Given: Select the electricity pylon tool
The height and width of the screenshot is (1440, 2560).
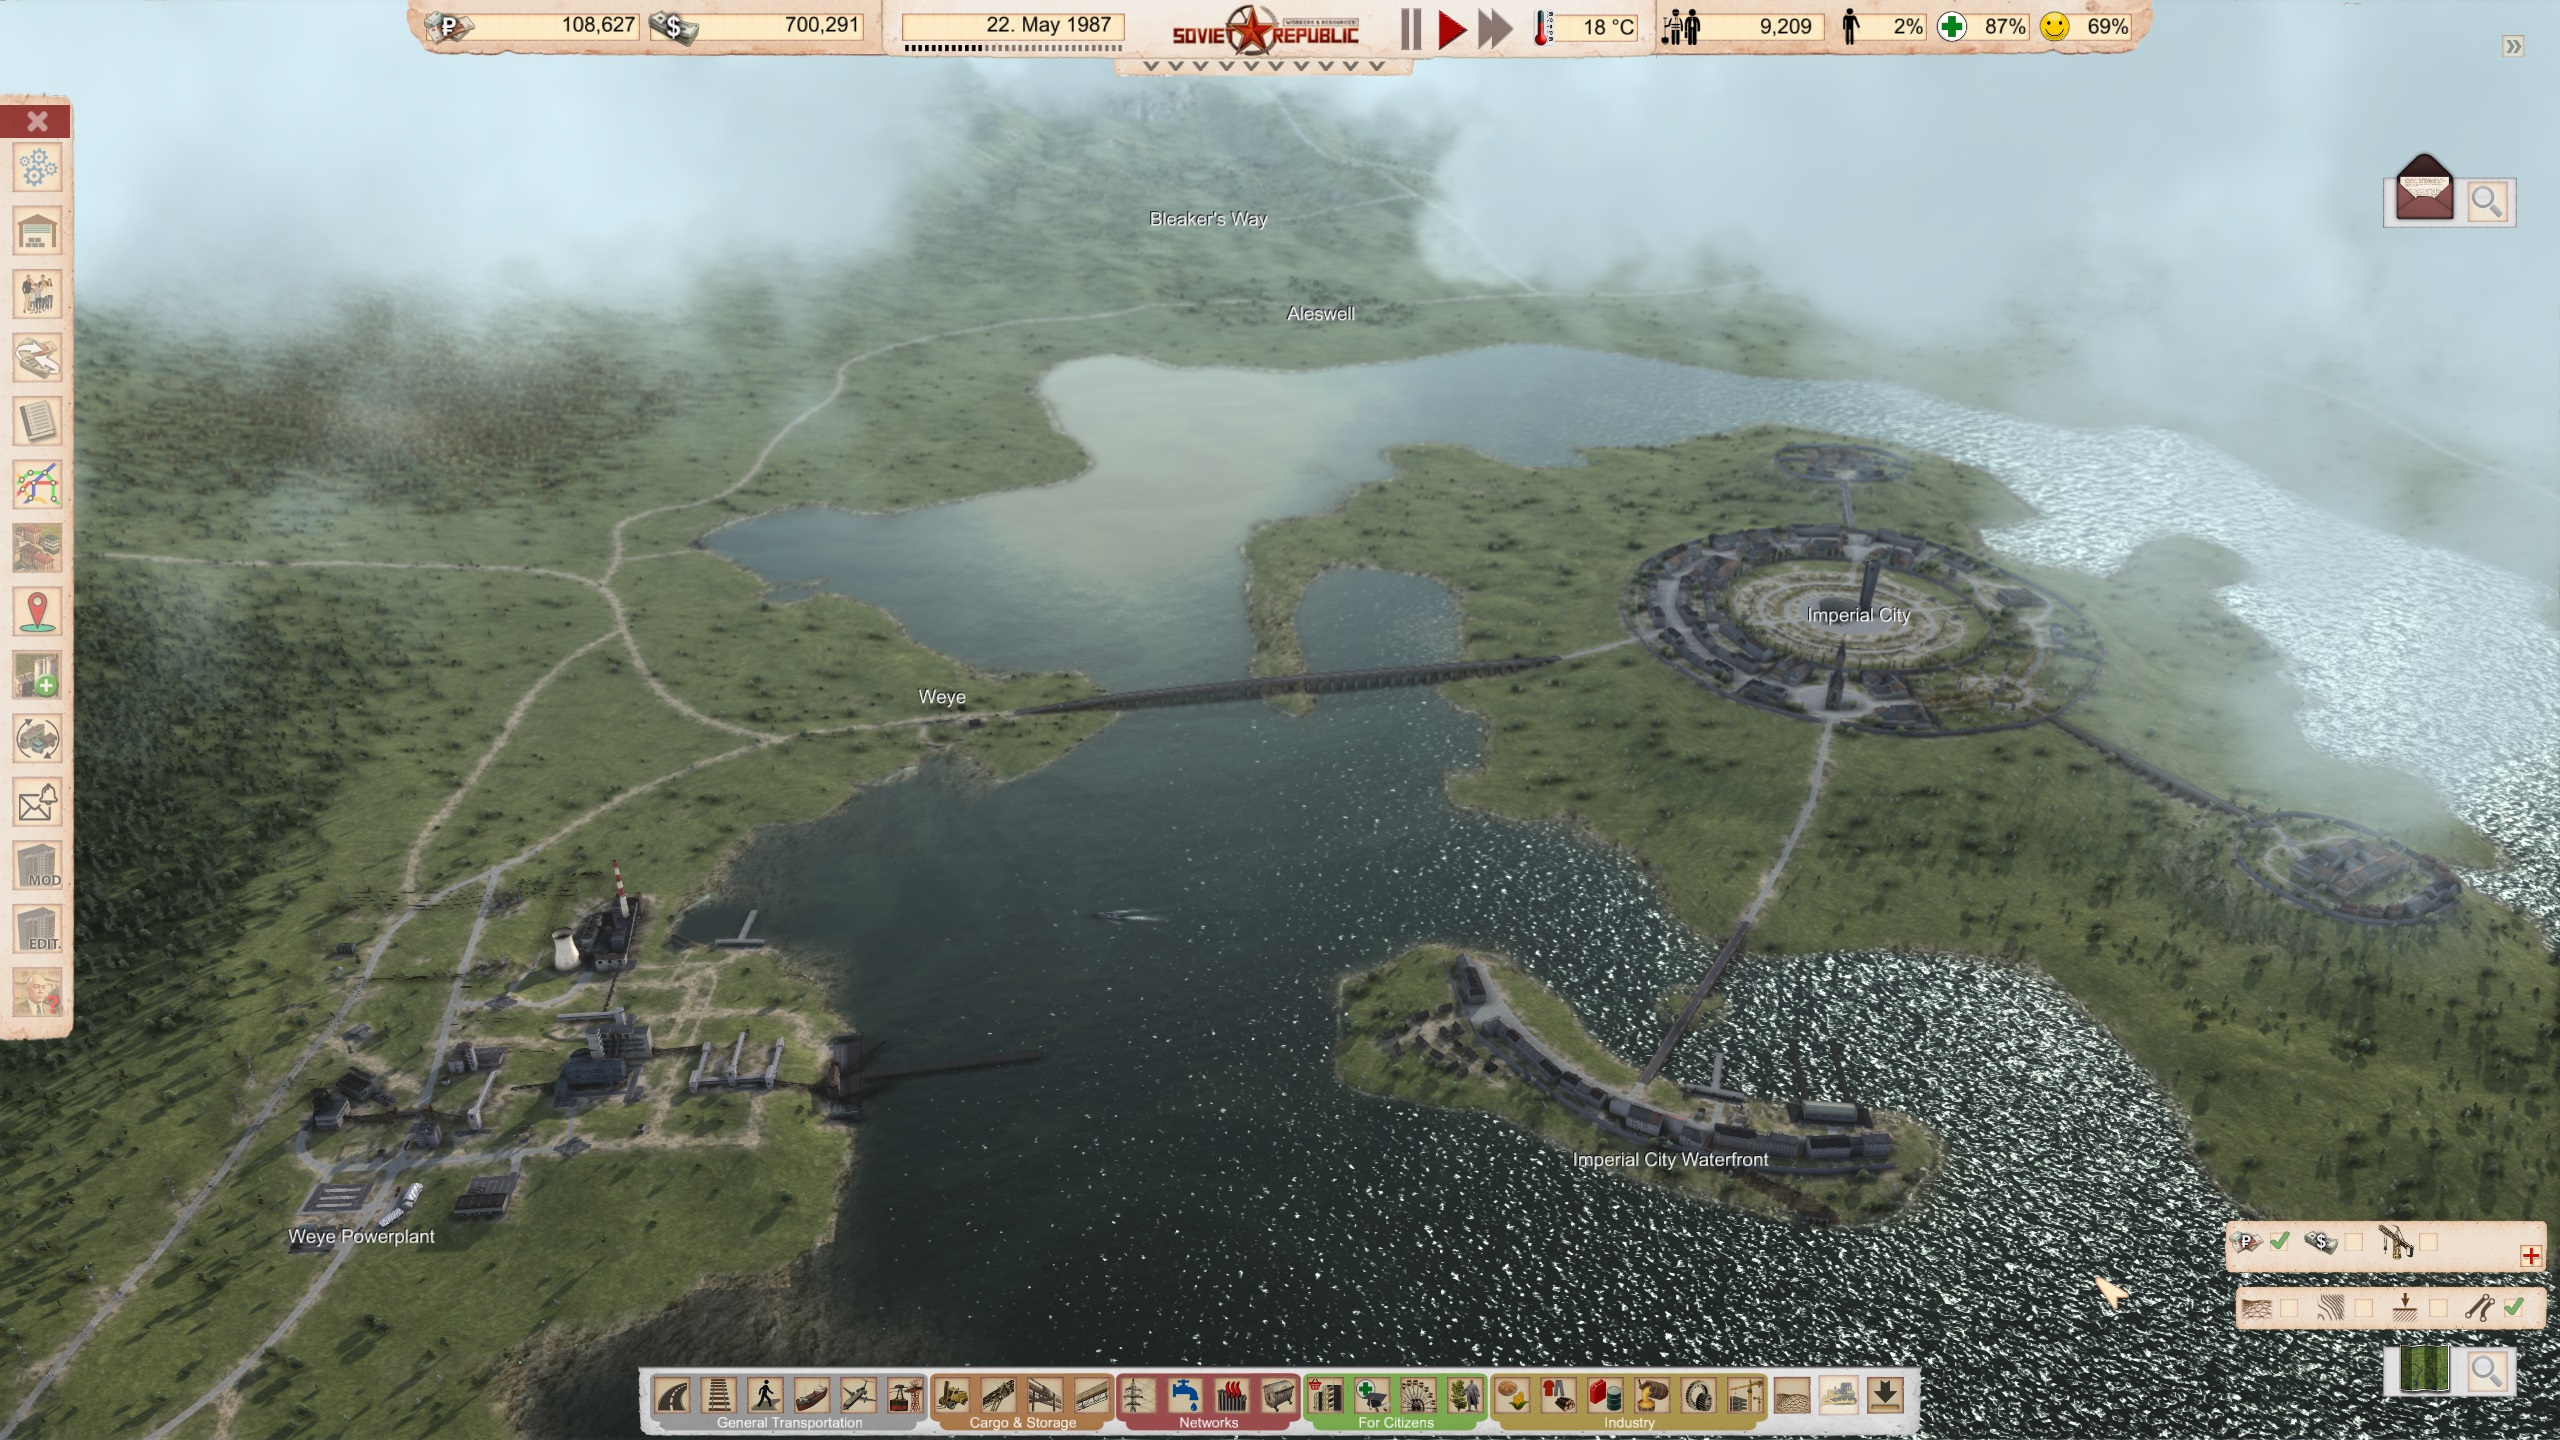Looking at the screenshot, I should pyautogui.click(x=1139, y=1395).
